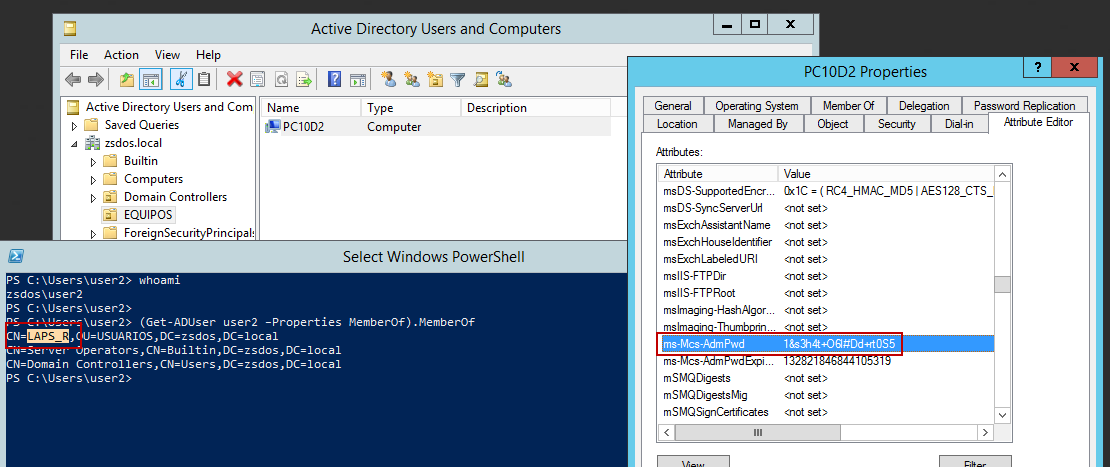Click attribute list vertical scrollbar down arrow
Image resolution: width=1110 pixels, height=467 pixels.
[x=1002, y=415]
